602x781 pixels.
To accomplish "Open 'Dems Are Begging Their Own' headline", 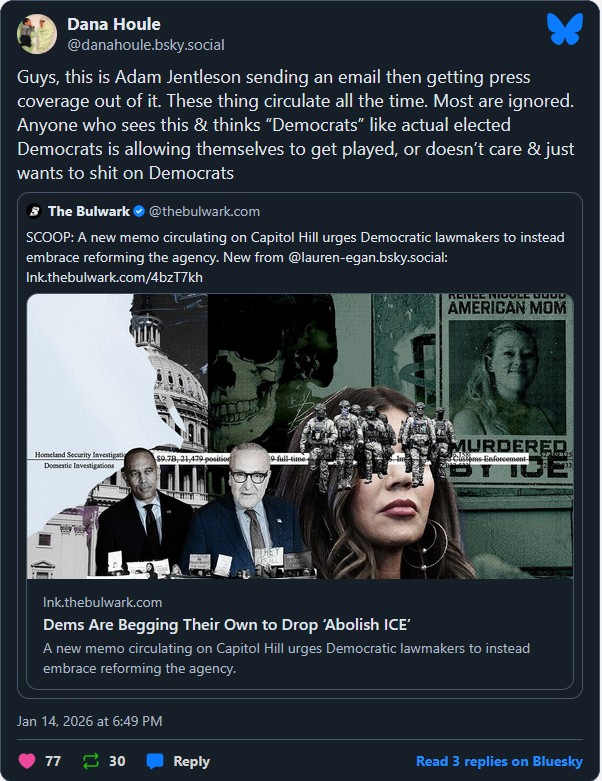I will tap(227, 625).
